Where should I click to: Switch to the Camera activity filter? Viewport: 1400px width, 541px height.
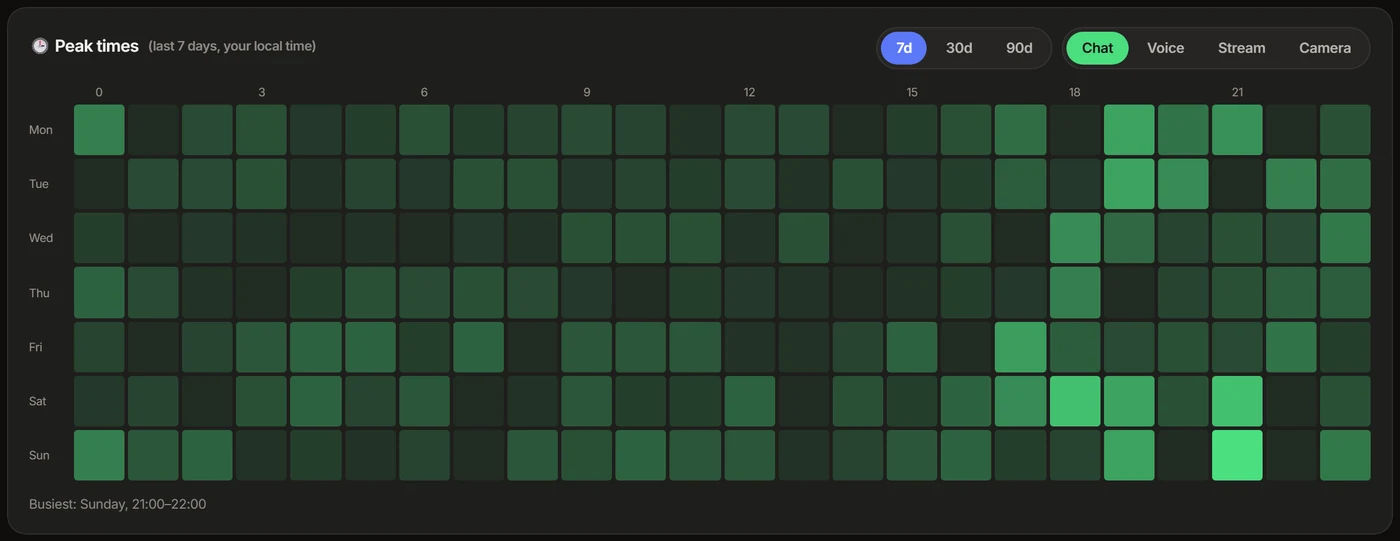pos(1325,48)
